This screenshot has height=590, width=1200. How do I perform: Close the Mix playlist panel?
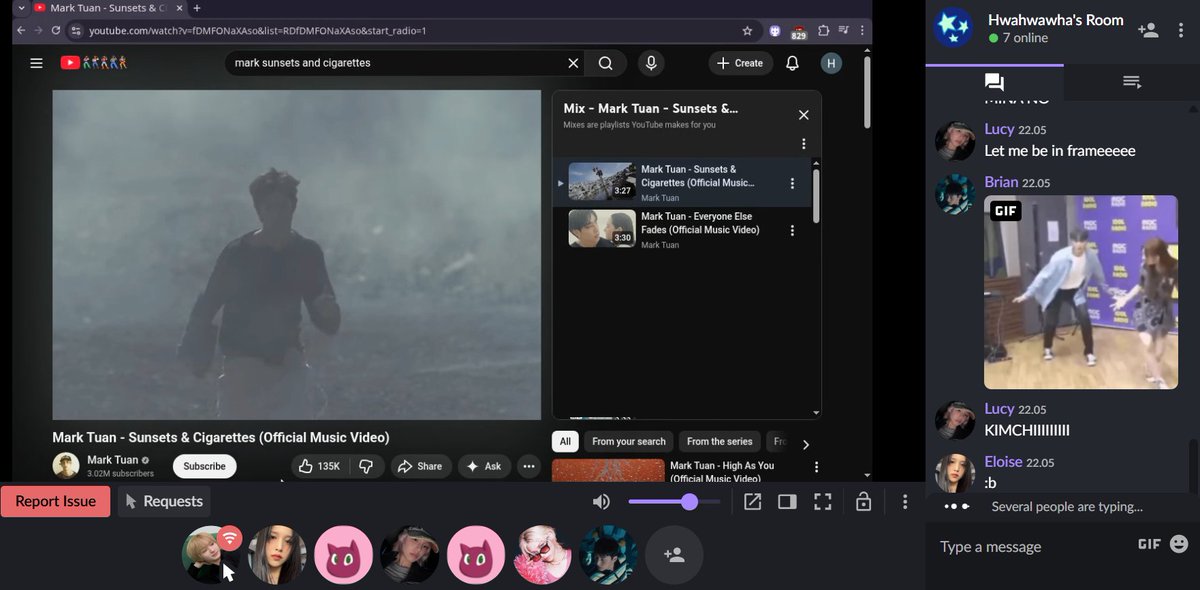pos(803,115)
